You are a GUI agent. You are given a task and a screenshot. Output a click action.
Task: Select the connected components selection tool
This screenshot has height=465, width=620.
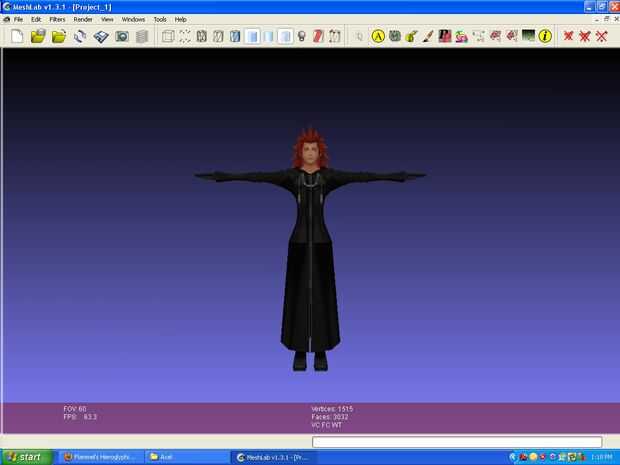(x=512, y=36)
